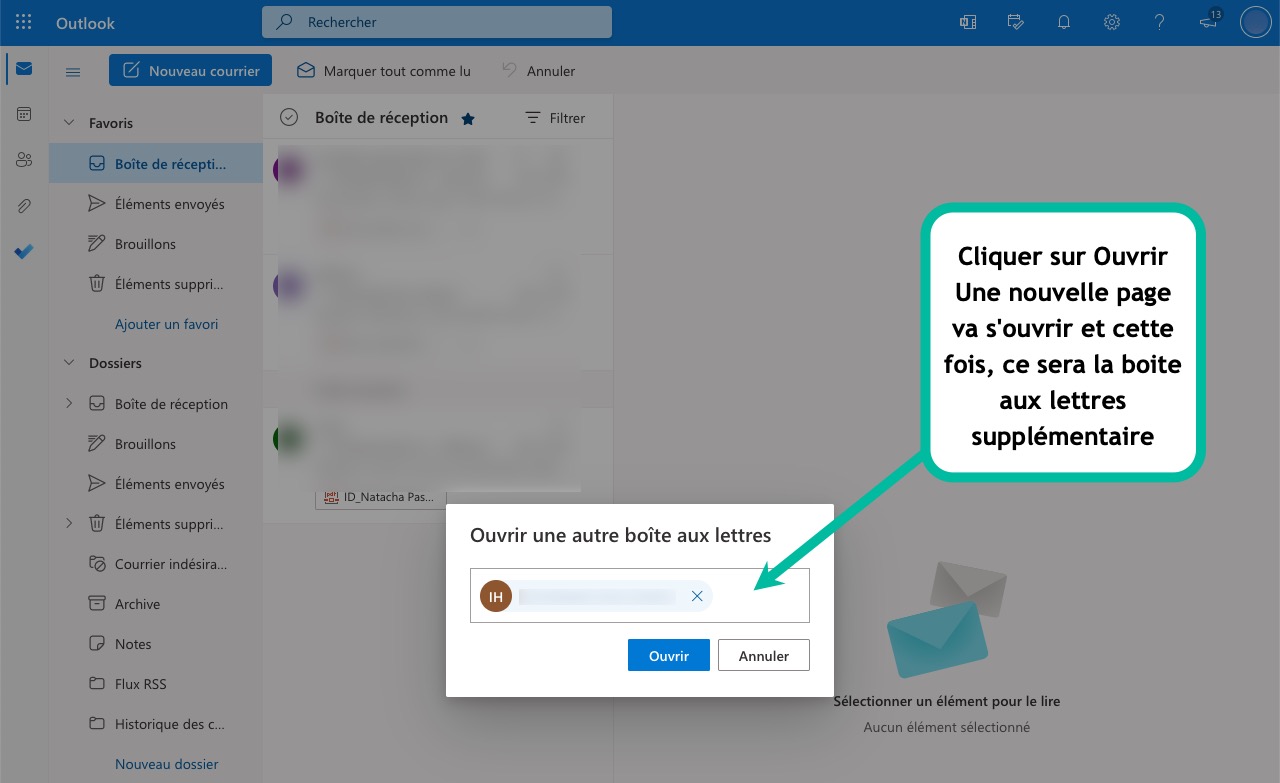
Task: Open the Filtrer menu
Action: pyautogui.click(x=555, y=118)
